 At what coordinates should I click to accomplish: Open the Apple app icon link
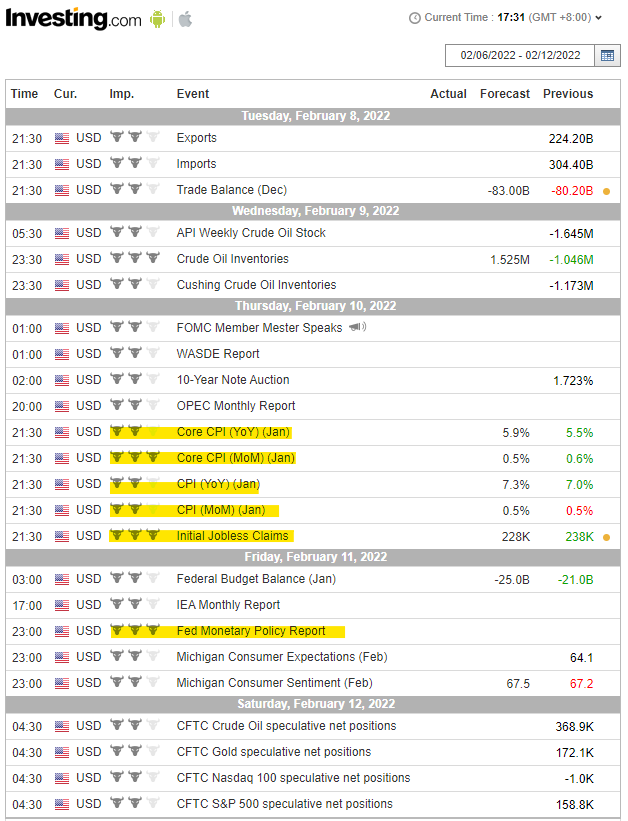(x=185, y=19)
